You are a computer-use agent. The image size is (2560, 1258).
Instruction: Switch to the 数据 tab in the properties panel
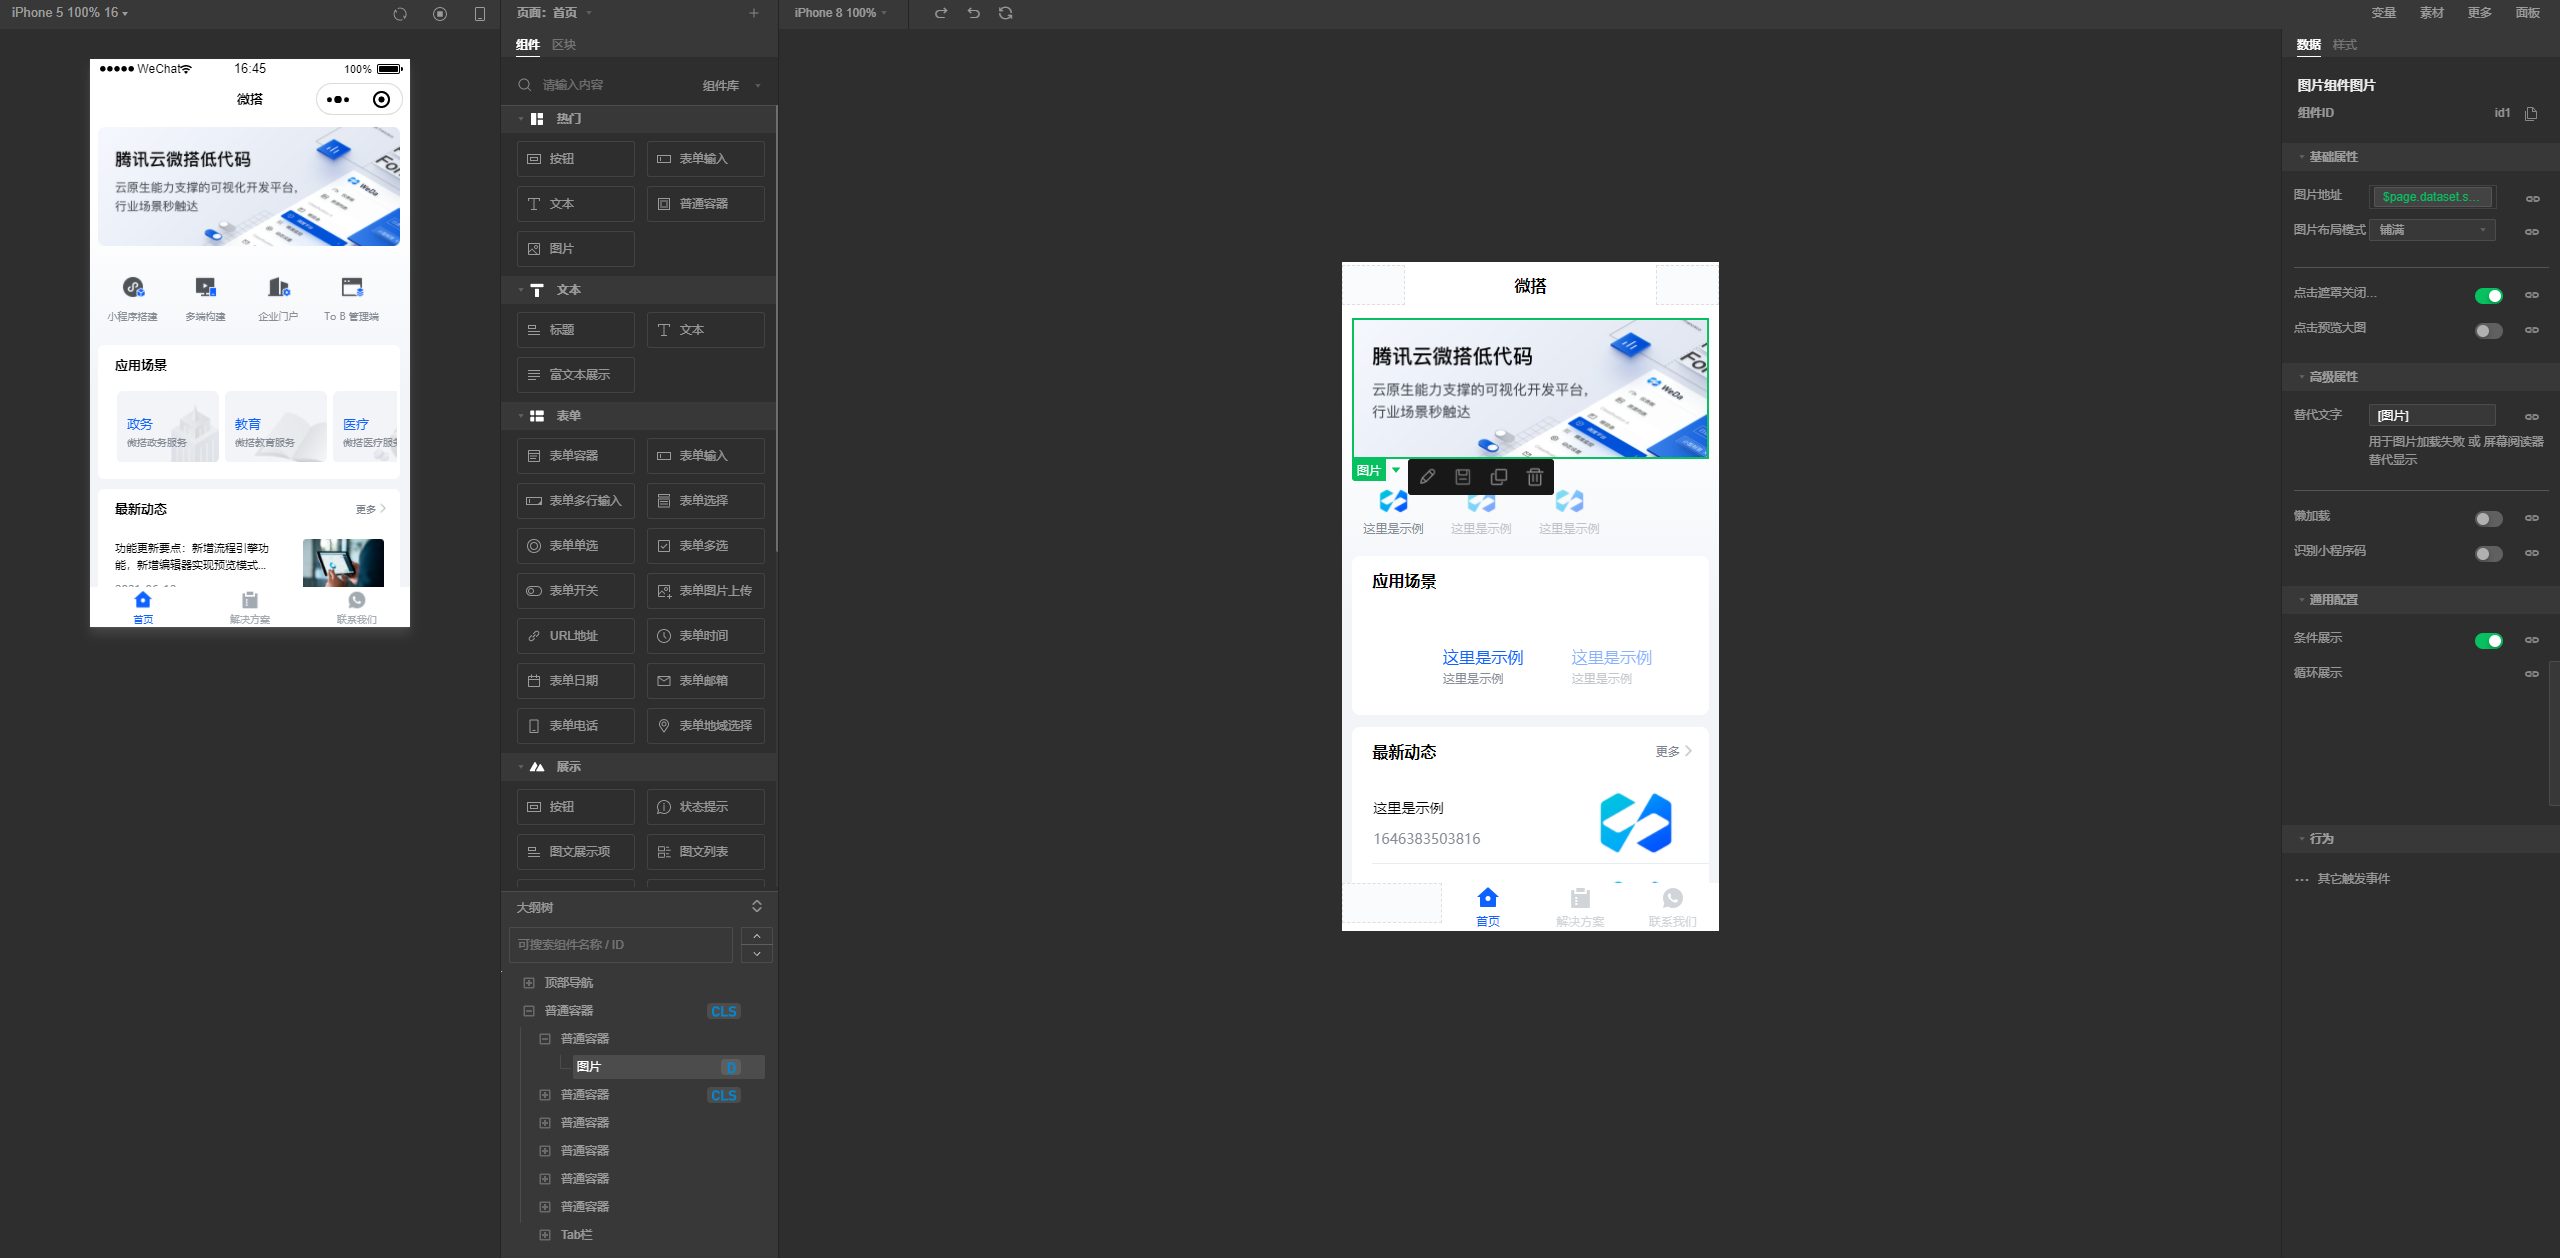click(2308, 45)
